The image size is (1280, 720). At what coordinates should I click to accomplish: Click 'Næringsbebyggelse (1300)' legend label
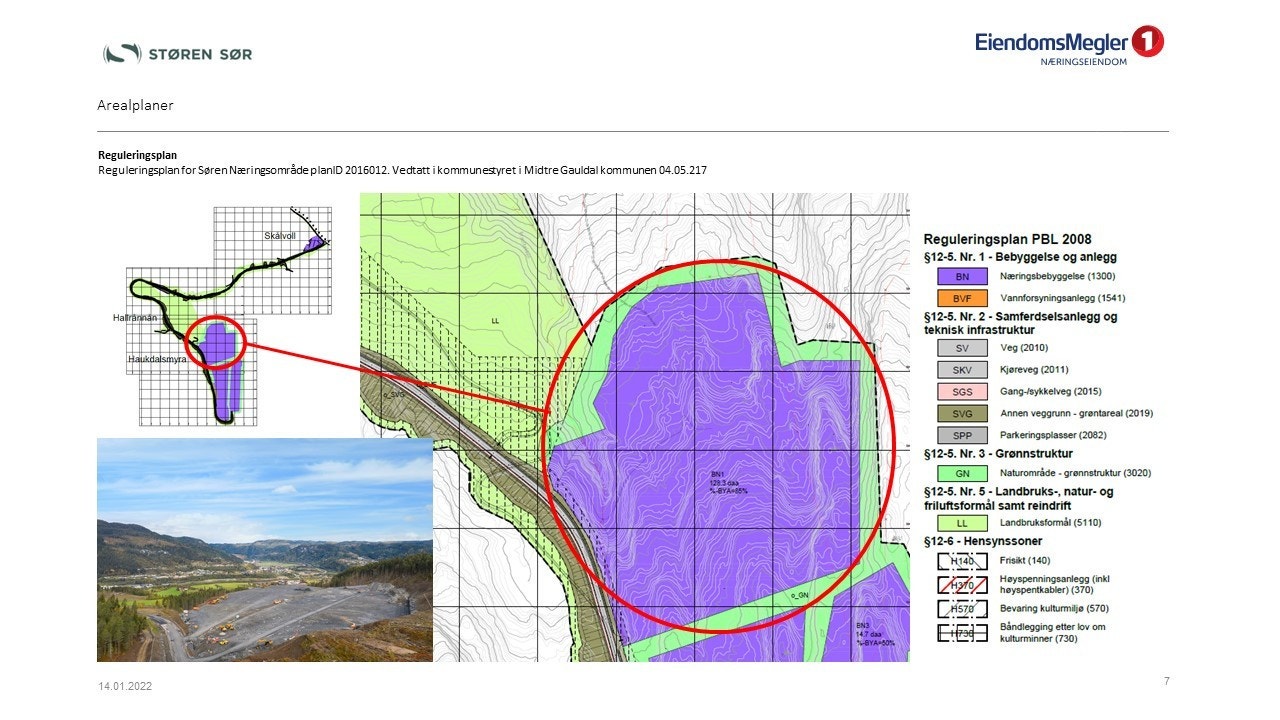1058,276
